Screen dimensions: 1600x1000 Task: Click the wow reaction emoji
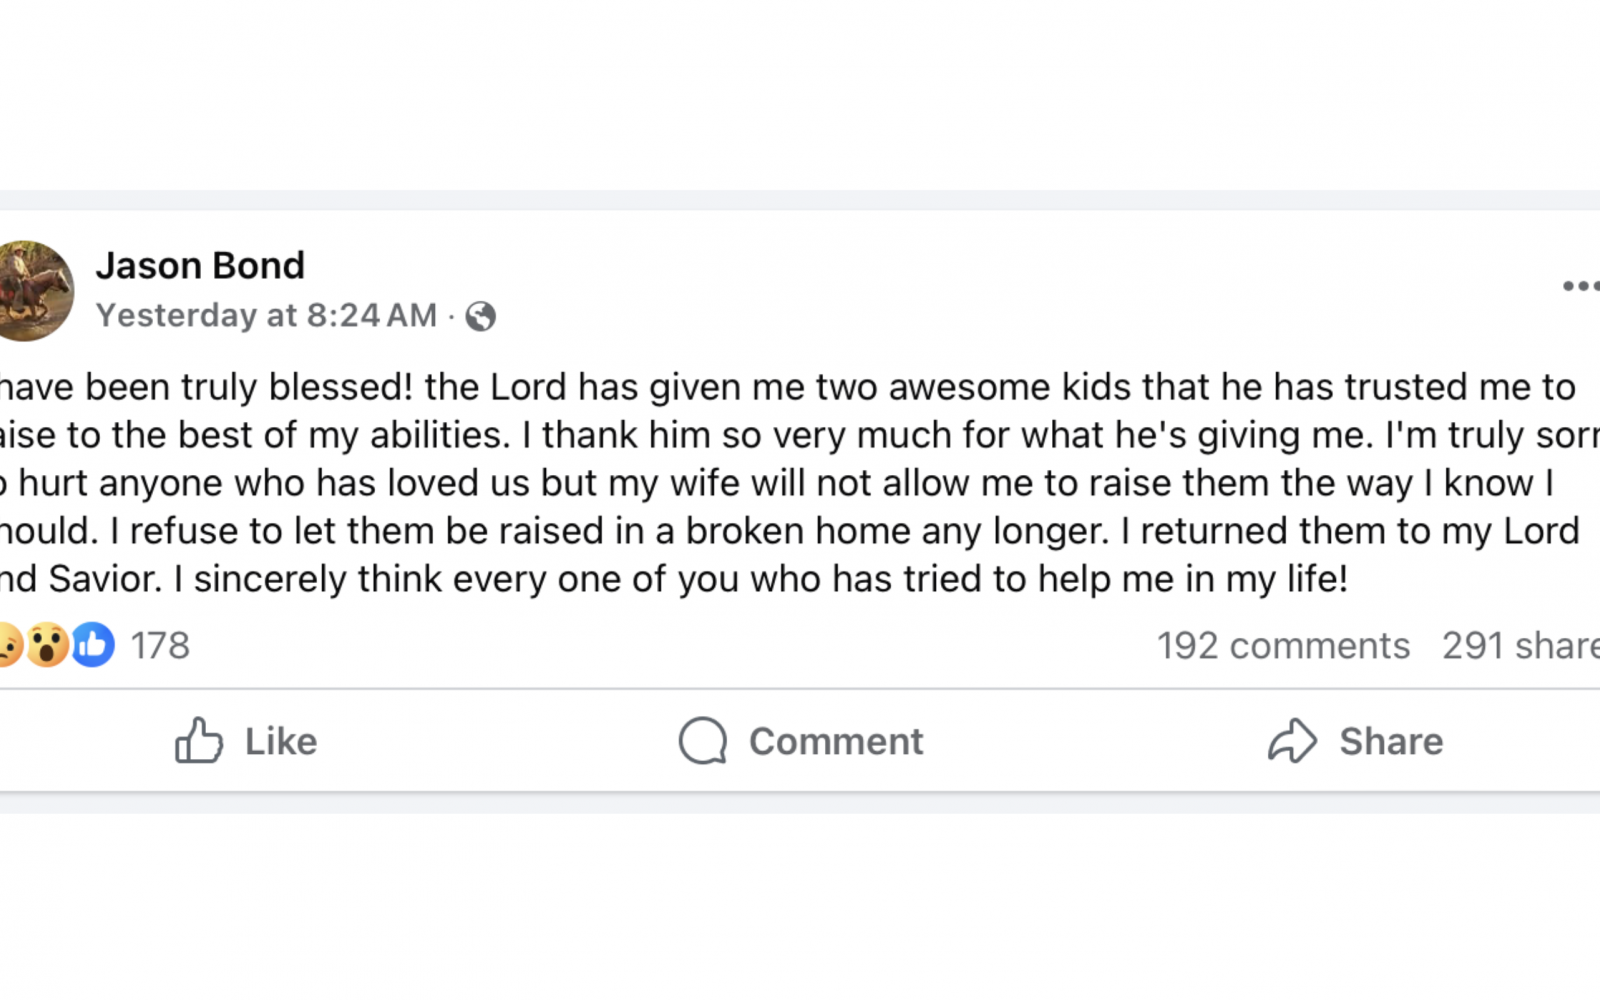tap(48, 645)
